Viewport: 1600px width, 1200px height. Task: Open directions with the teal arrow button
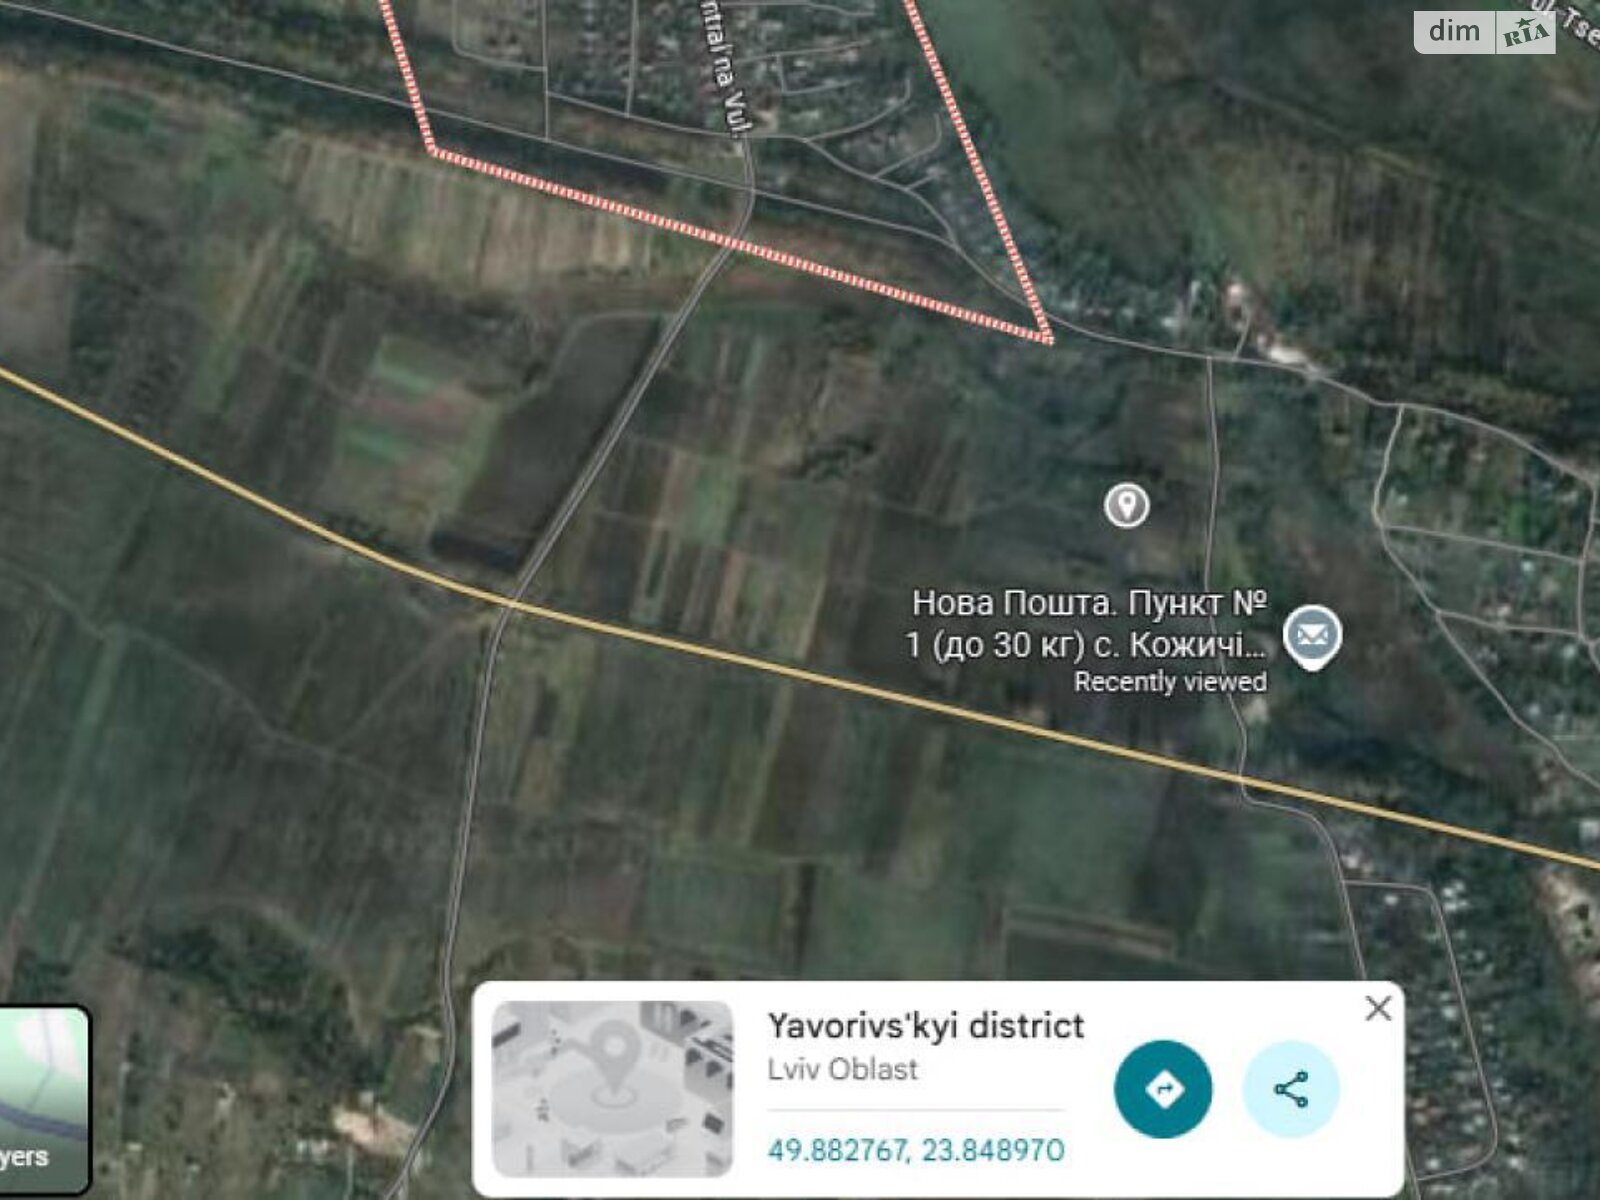point(1163,1089)
